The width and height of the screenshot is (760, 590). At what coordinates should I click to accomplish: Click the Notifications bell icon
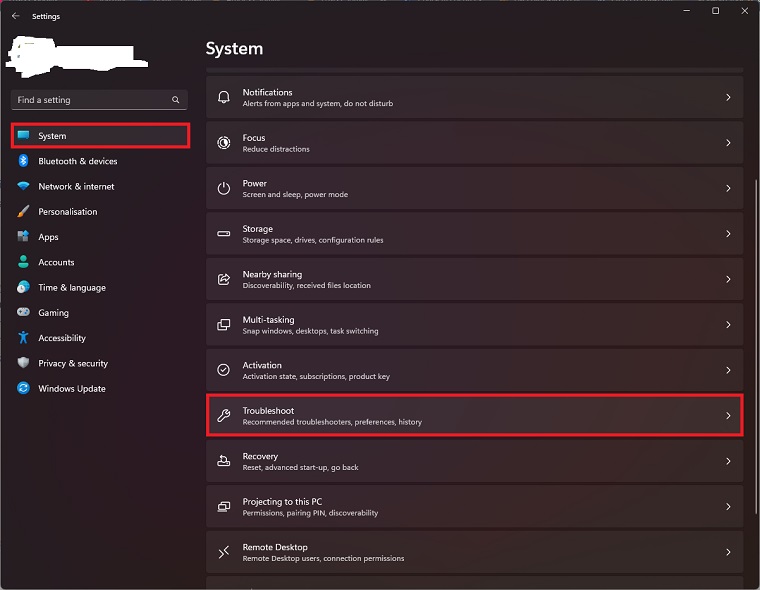point(224,97)
